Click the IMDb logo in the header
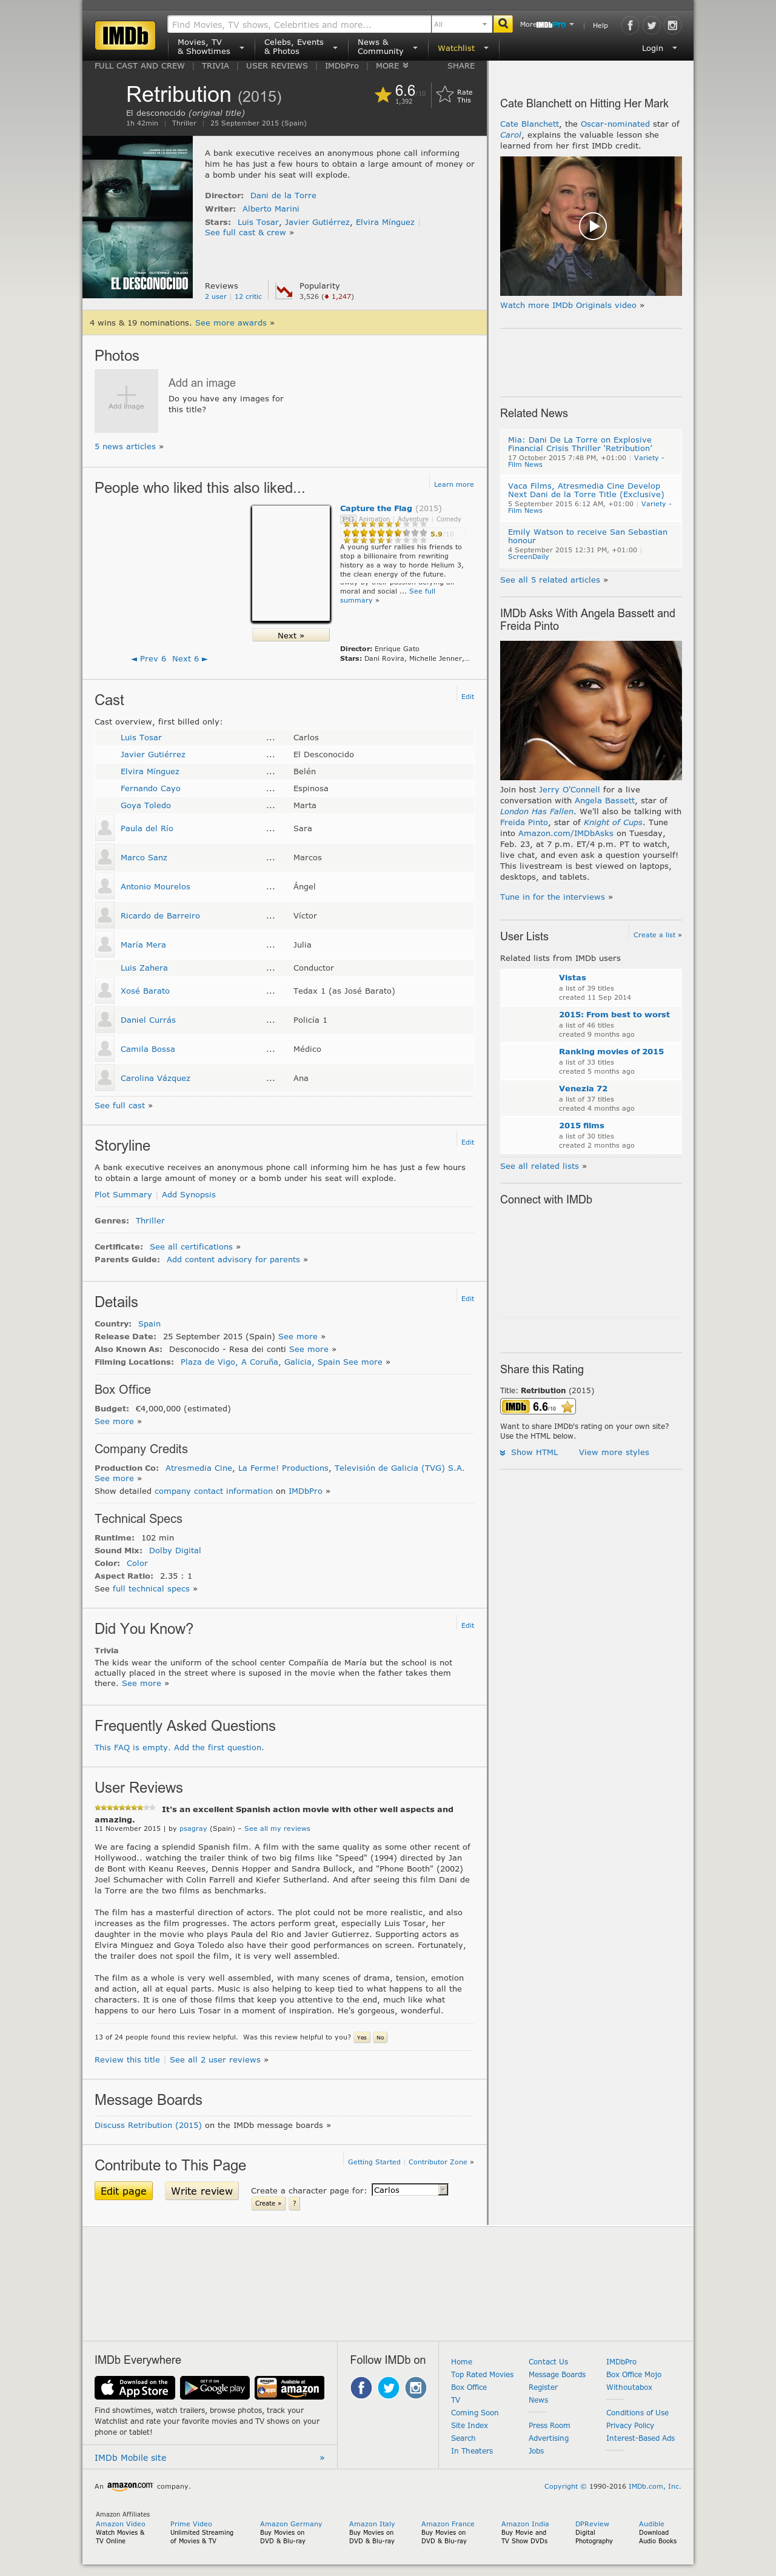This screenshot has width=776, height=2576. (125, 36)
